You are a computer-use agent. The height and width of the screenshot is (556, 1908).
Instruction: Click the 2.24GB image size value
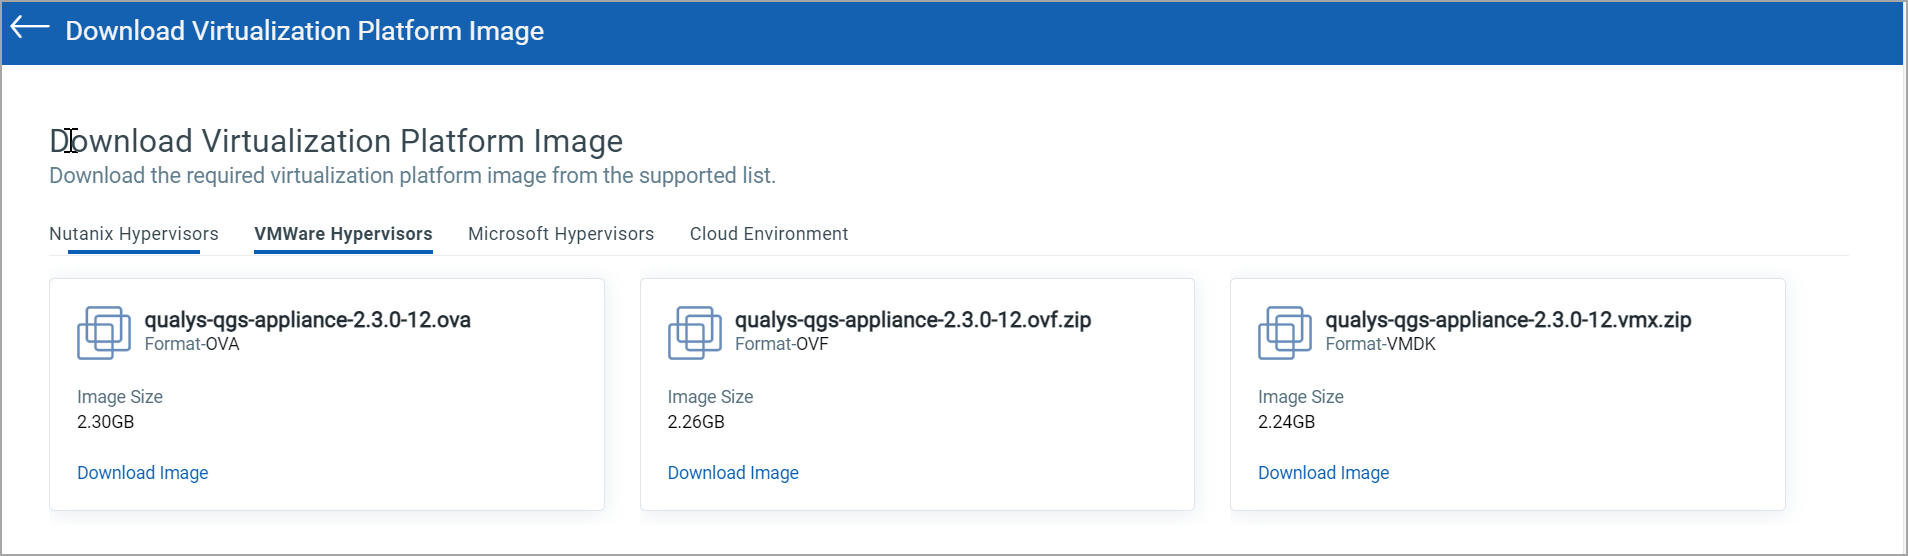click(x=1287, y=422)
